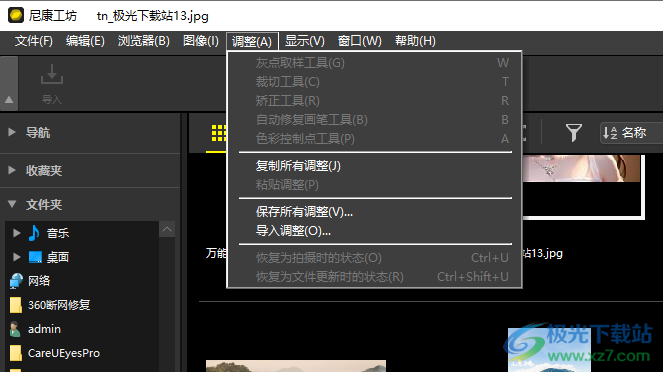Viewport: 663px width, 372px height.
Task: Open the 名称 sort order dropdown
Action: 631,133
